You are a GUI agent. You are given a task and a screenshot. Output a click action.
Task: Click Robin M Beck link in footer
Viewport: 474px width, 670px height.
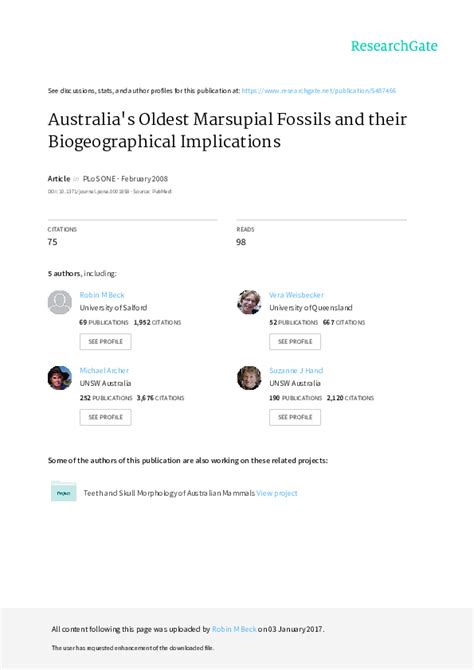[234, 629]
